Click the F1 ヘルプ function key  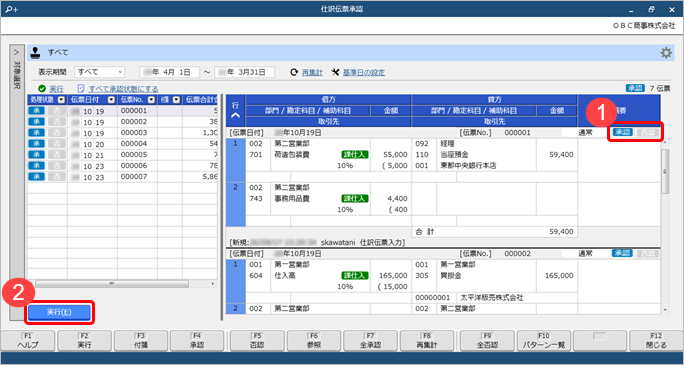(28, 341)
